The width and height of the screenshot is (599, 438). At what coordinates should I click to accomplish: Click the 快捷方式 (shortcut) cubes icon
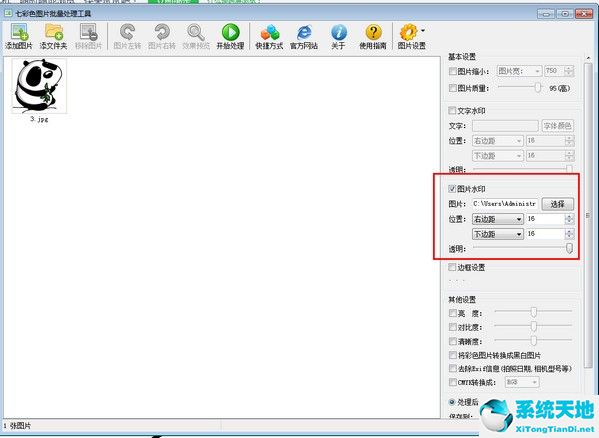[269, 32]
